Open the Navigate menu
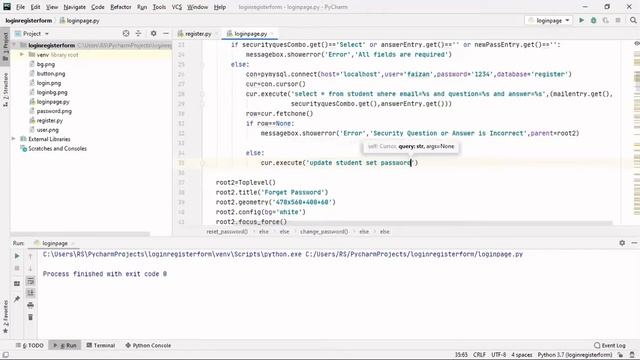 pos(74,7)
